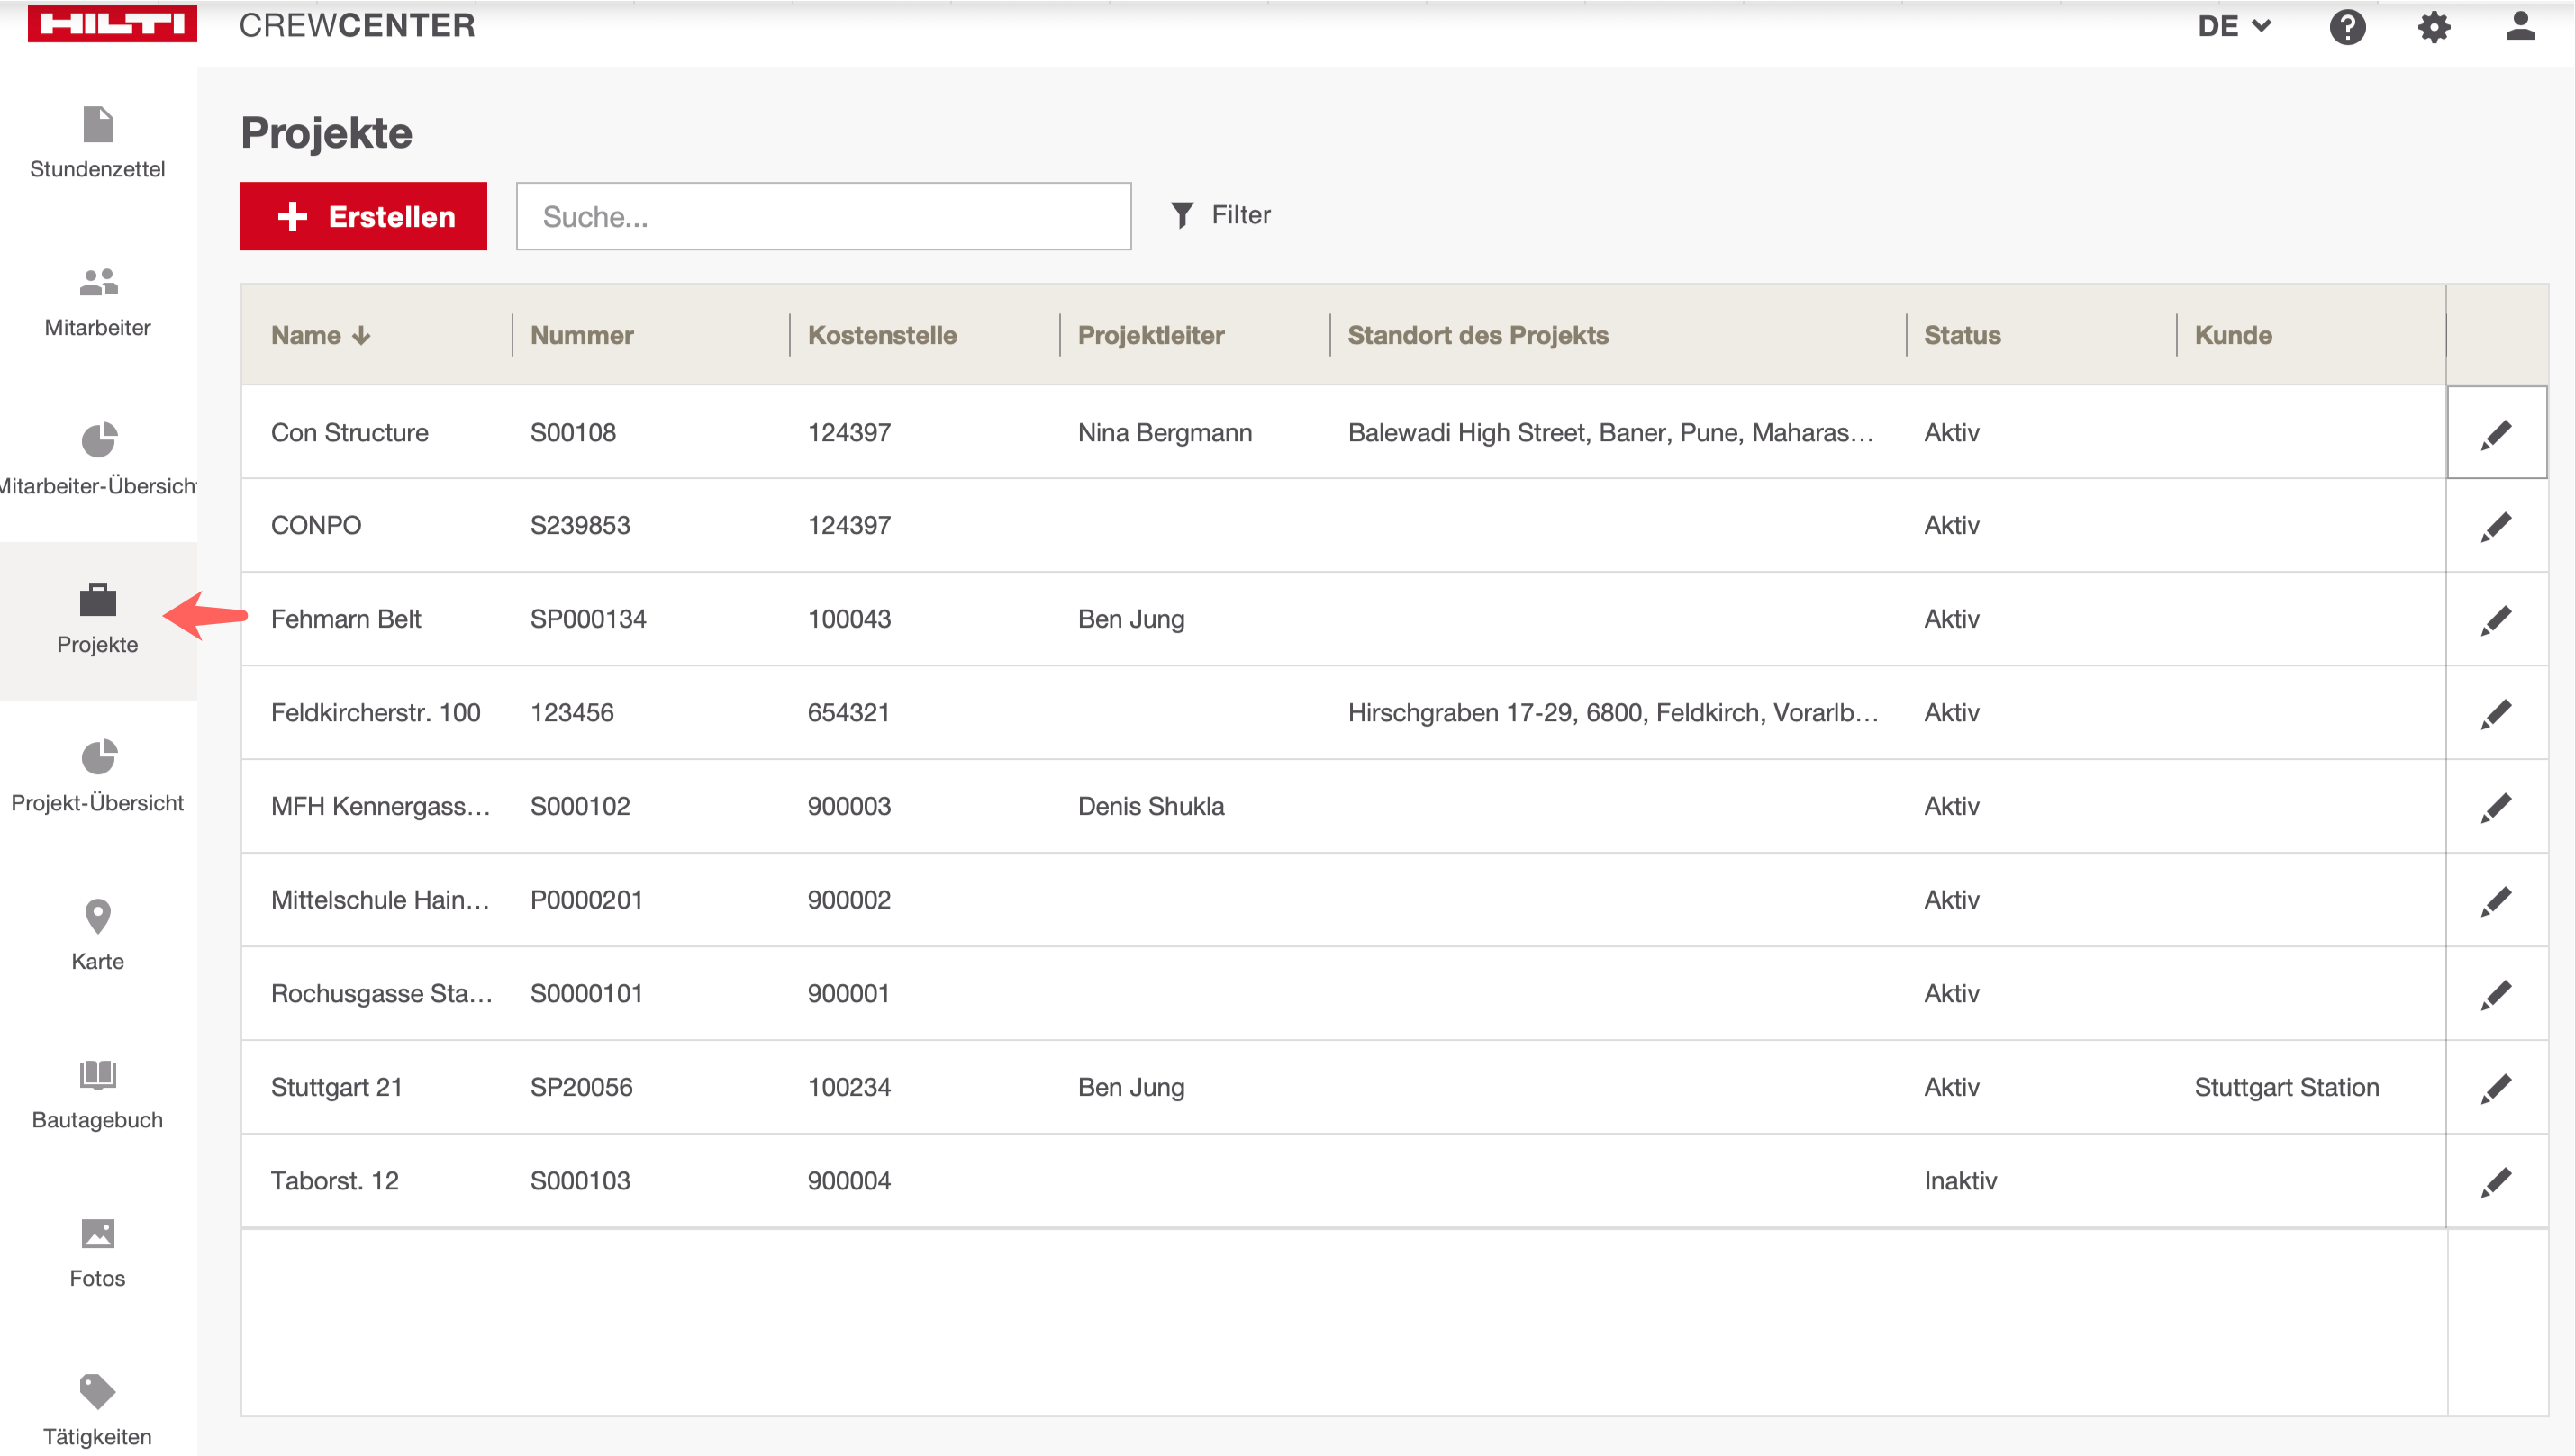Open settings gear icon in header

click(2433, 27)
